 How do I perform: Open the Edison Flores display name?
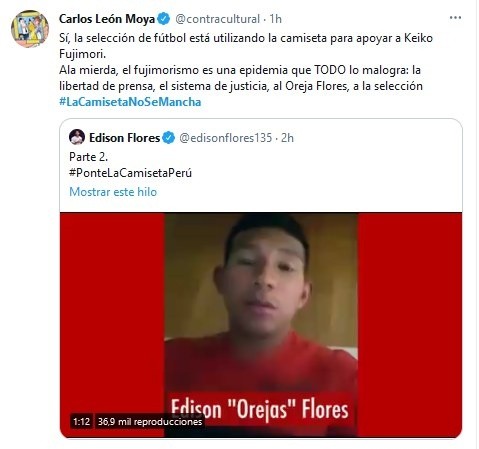125,138
